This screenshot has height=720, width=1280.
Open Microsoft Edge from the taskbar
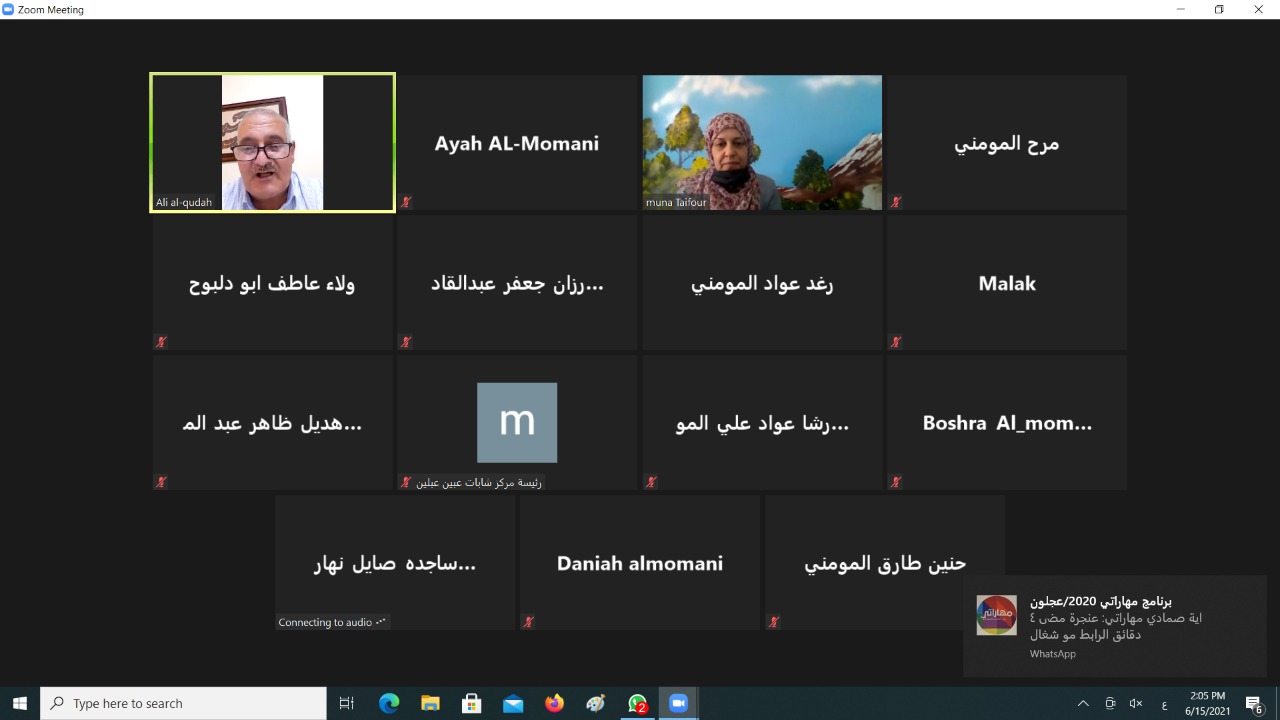(389, 704)
